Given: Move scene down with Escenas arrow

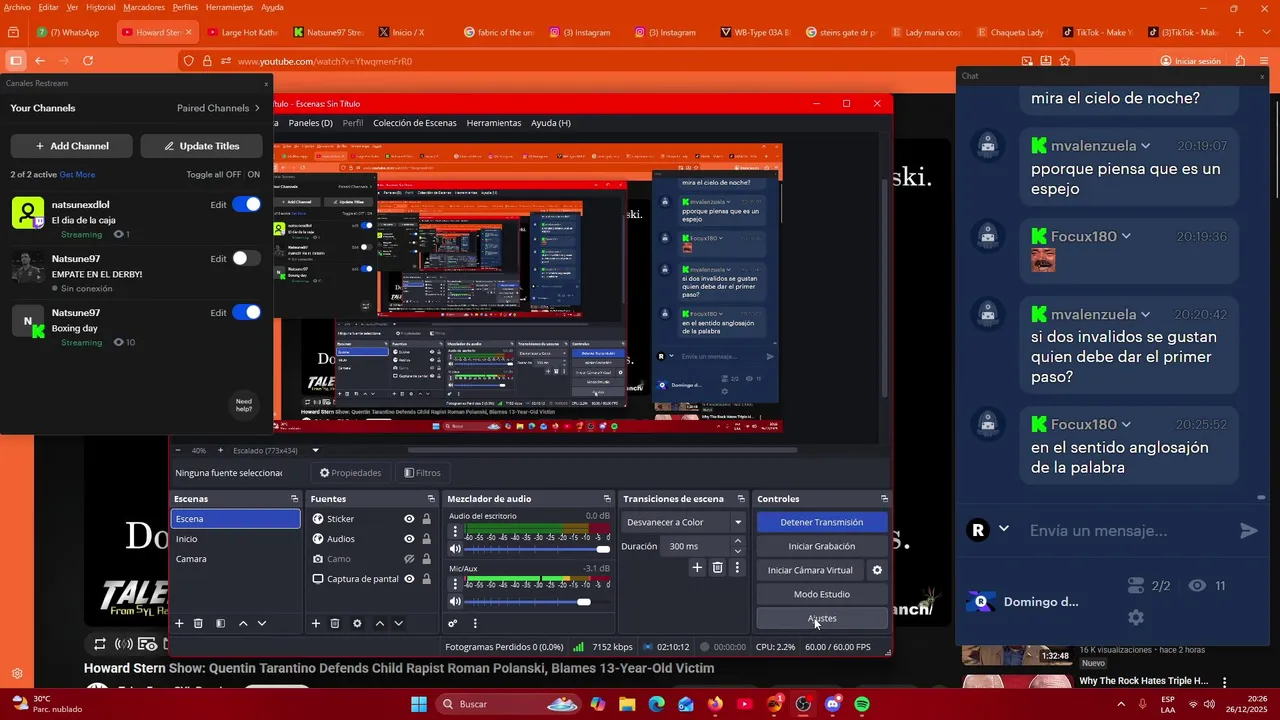Looking at the screenshot, I should coord(262,623).
